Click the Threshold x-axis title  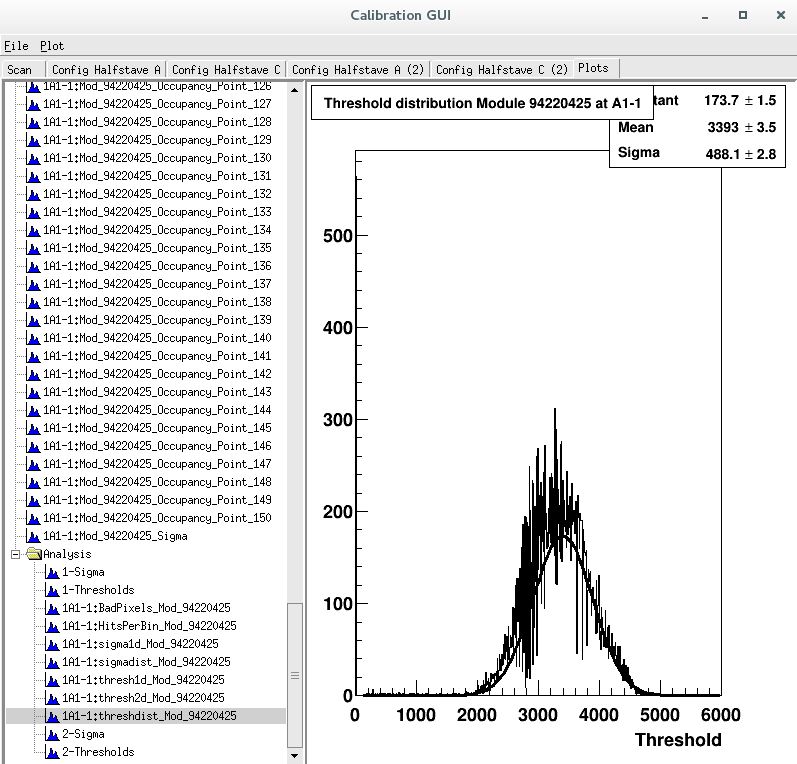(x=678, y=740)
